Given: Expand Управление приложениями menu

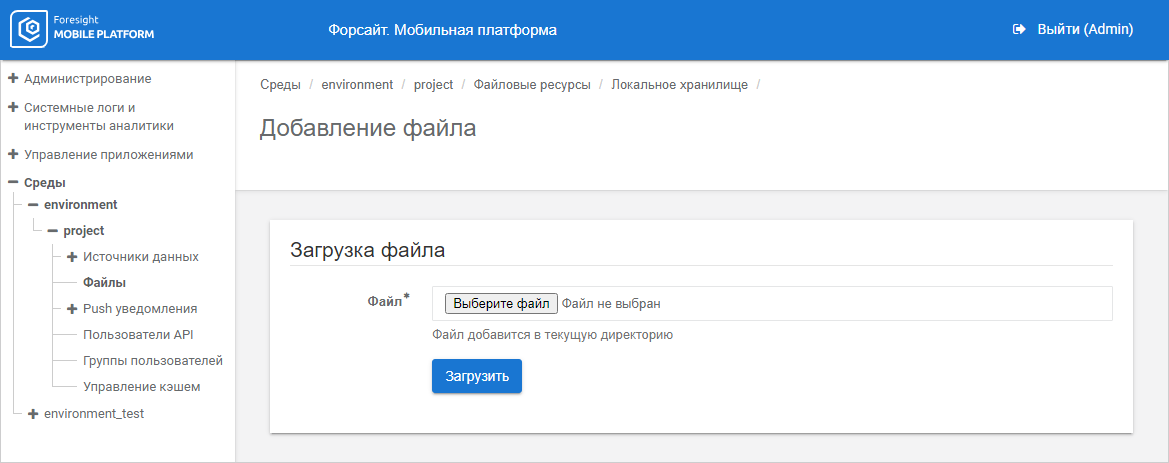Looking at the screenshot, I should point(13,155).
